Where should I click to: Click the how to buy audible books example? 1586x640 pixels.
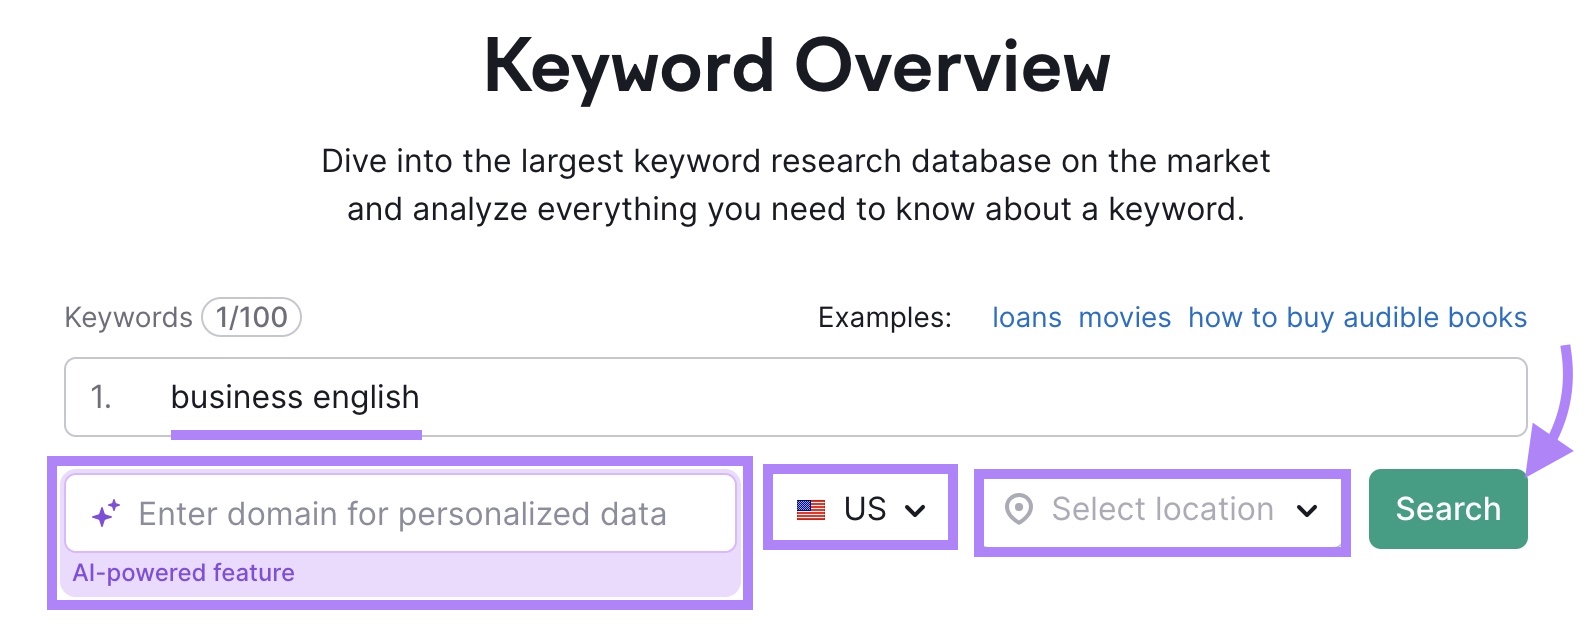click(1356, 317)
